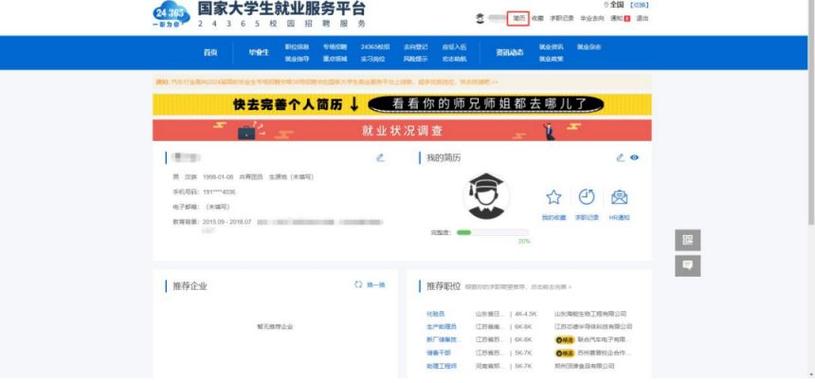Click the 24365 cloud logo

(171, 14)
